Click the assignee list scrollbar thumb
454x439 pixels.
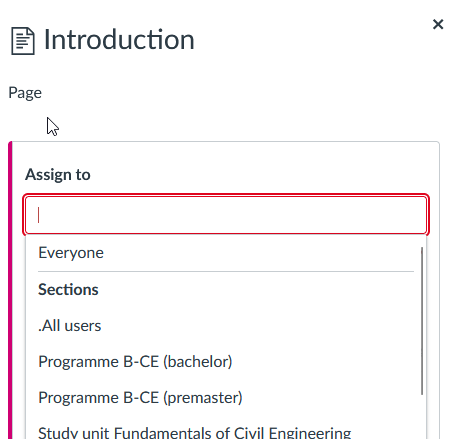(x=422, y=321)
